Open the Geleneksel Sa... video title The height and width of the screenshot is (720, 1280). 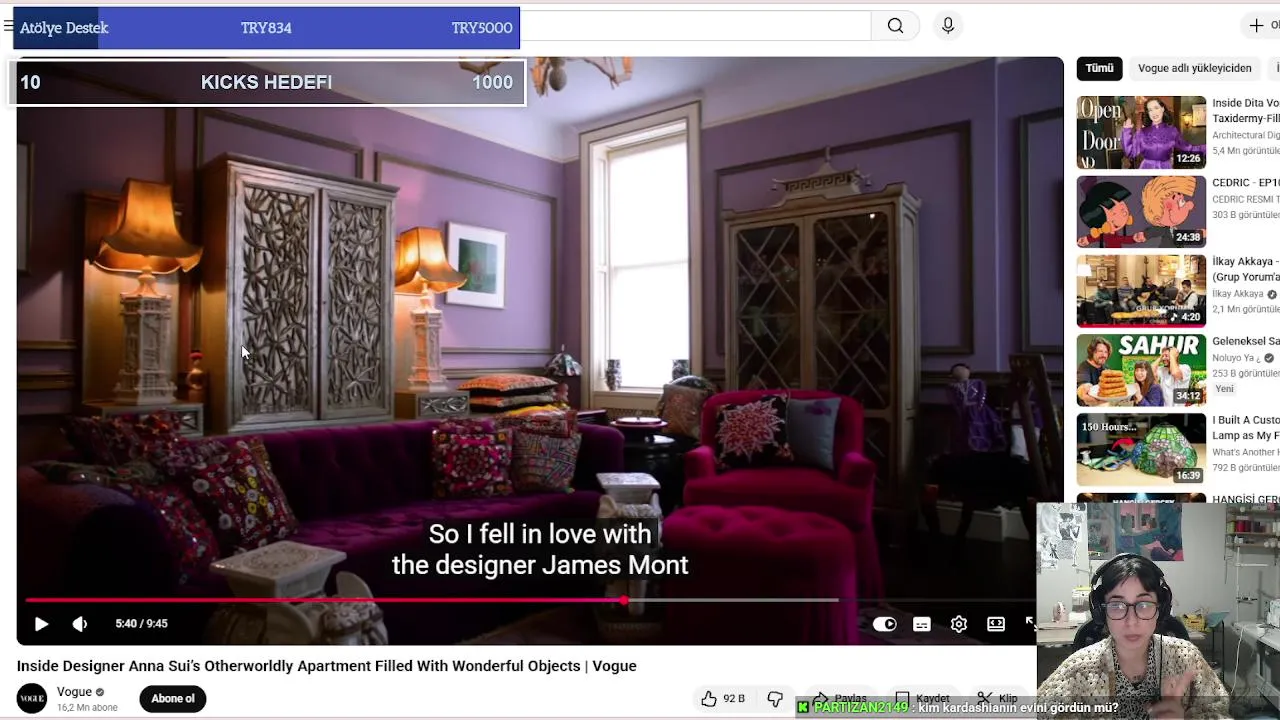coord(1246,341)
